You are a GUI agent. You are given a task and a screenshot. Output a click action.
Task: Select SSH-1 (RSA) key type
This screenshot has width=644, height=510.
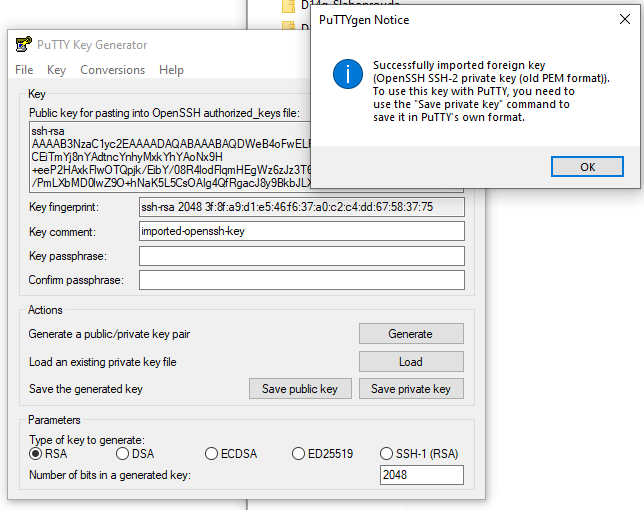click(387, 454)
